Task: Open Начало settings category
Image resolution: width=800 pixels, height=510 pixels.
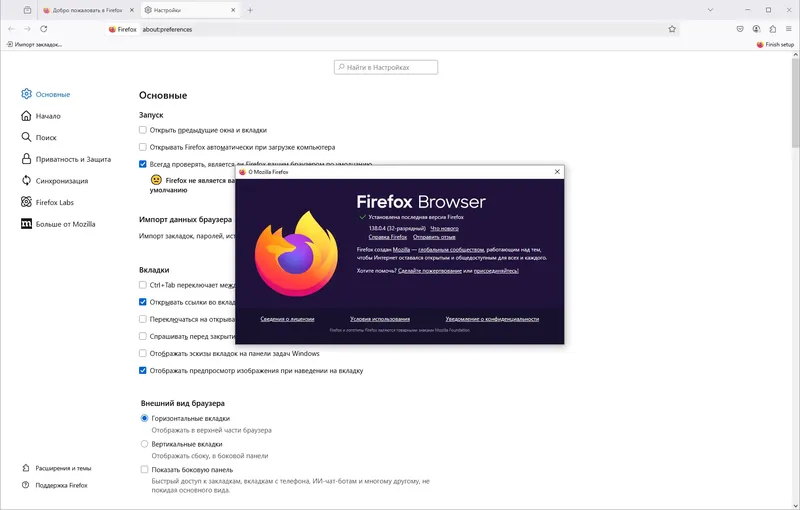Action: (41, 116)
